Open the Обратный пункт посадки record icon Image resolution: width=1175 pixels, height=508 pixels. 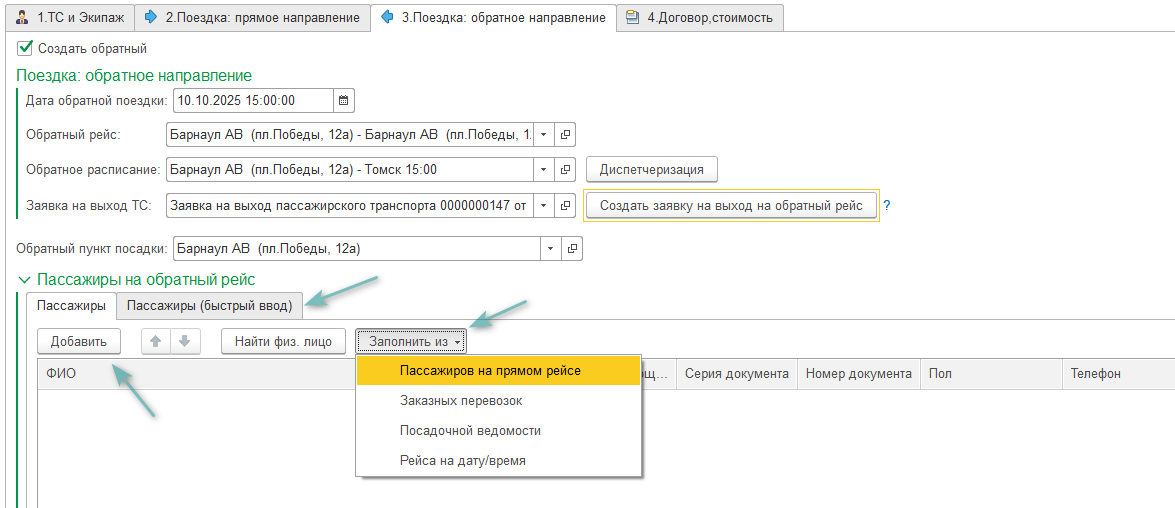point(571,248)
